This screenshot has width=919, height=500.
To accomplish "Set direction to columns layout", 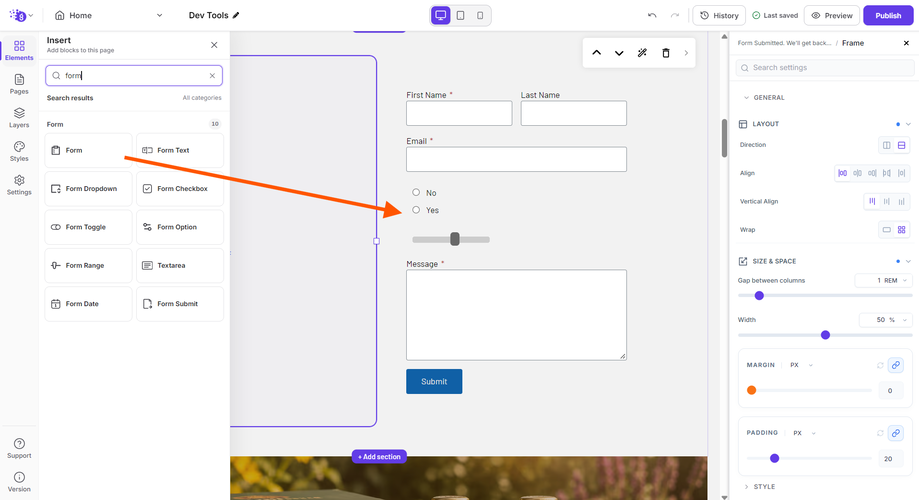I will coord(886,145).
